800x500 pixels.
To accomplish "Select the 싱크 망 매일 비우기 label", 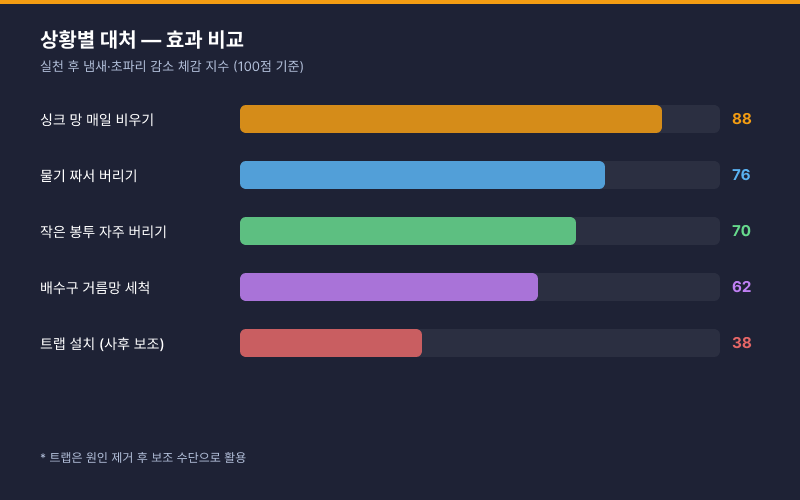I will [x=97, y=119].
